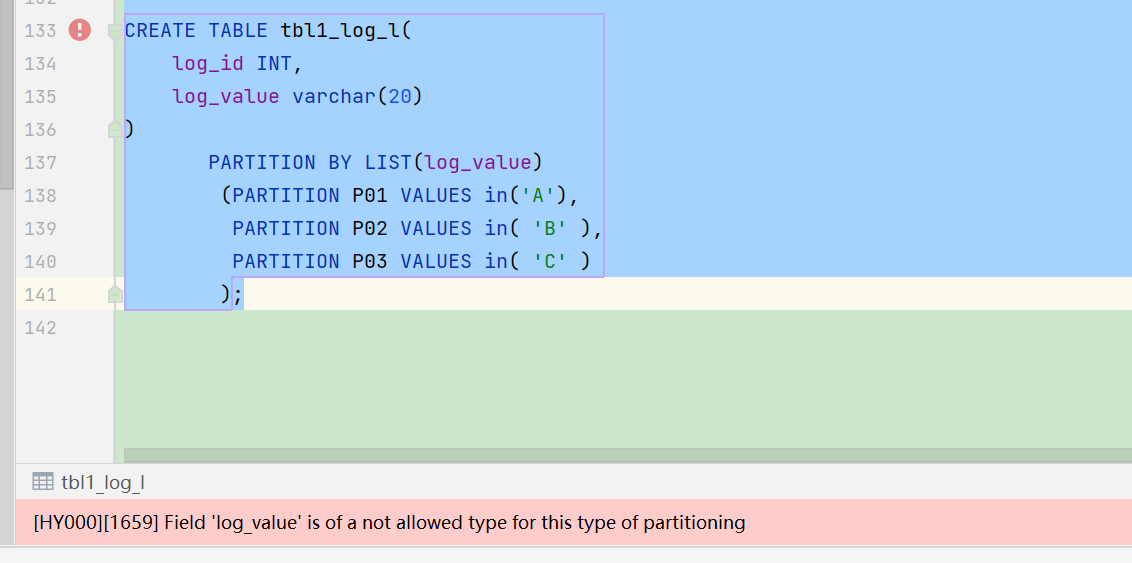Click the number 20 in varchar length
The width and height of the screenshot is (1132, 563).
[400, 97]
